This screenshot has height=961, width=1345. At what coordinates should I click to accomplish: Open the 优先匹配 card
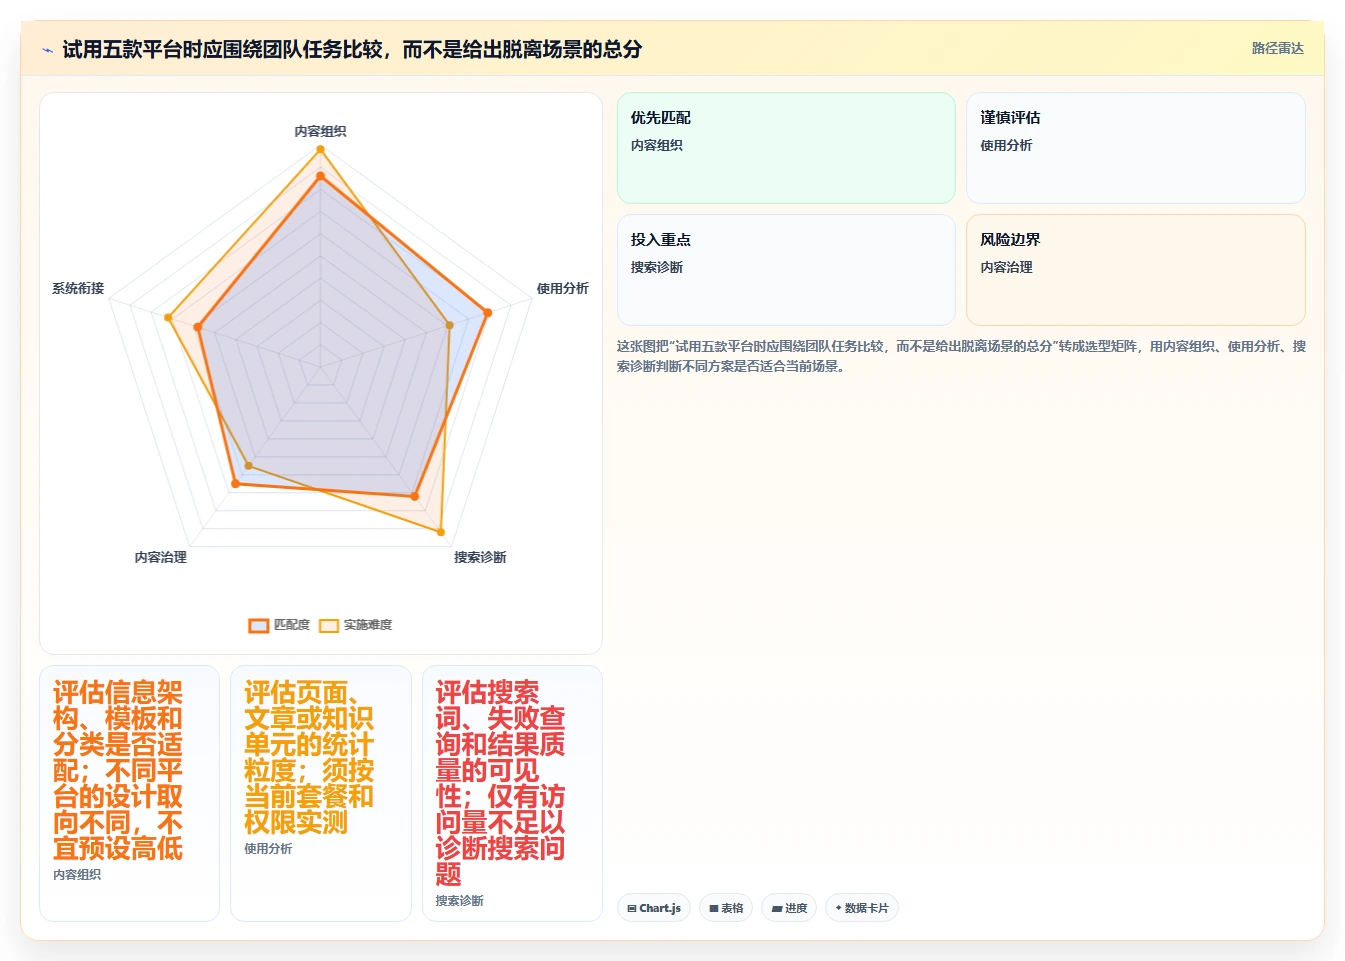point(786,148)
